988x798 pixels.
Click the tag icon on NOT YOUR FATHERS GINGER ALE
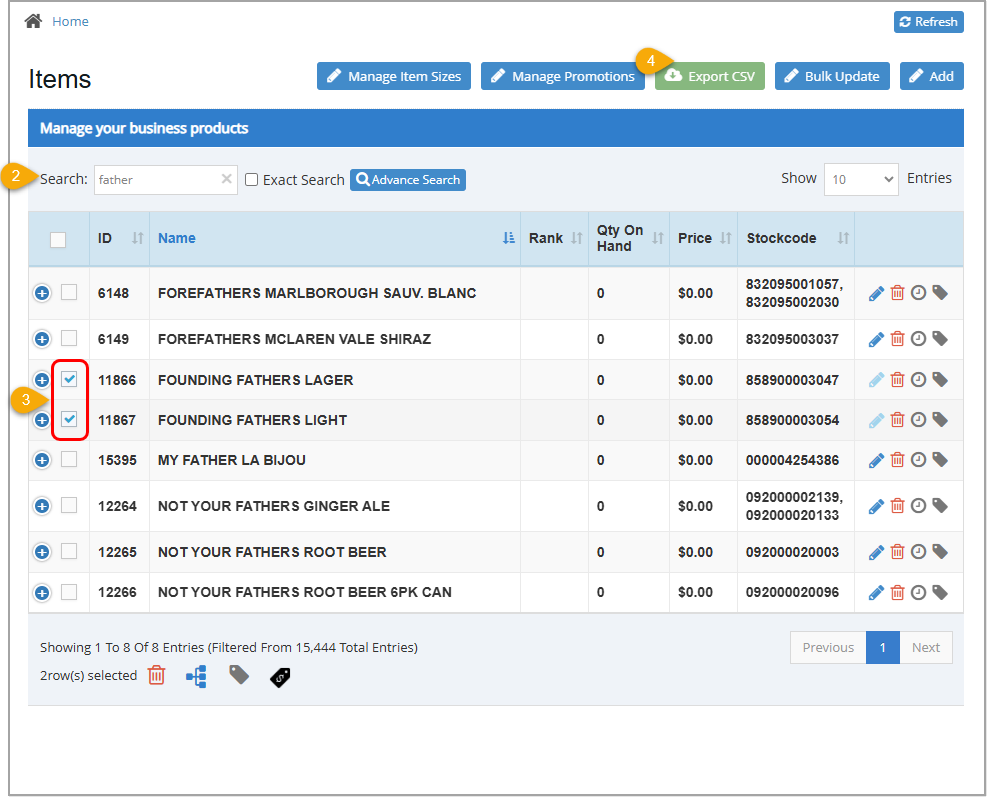(x=939, y=506)
